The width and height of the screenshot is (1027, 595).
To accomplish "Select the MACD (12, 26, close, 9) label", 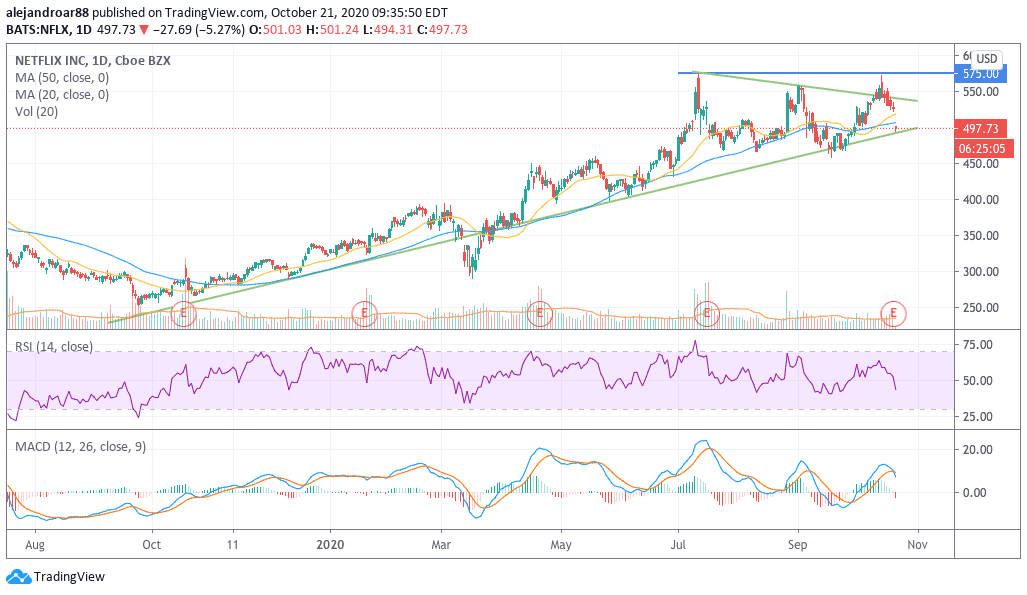I will click(x=81, y=446).
